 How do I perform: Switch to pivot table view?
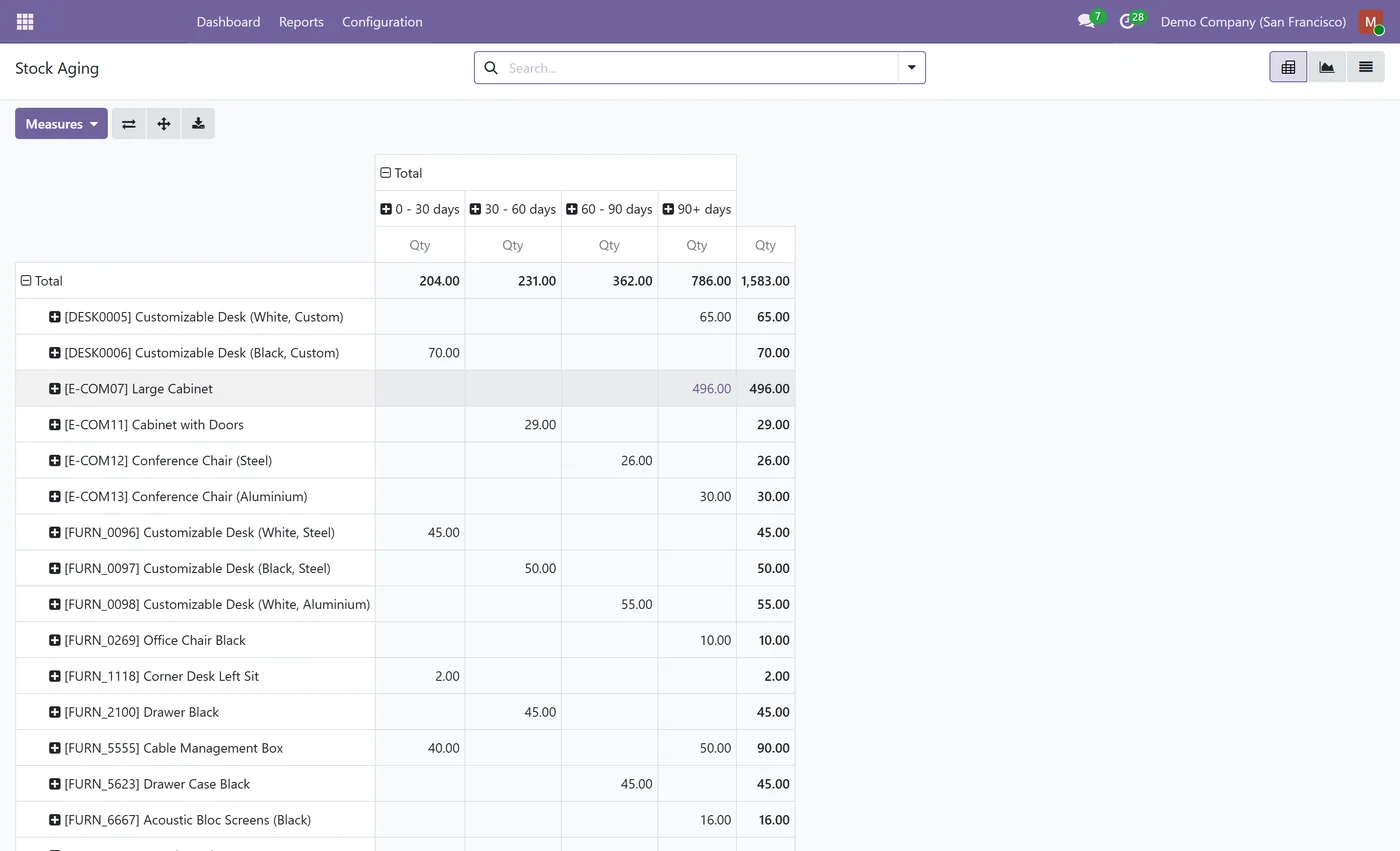pyautogui.click(x=1288, y=67)
